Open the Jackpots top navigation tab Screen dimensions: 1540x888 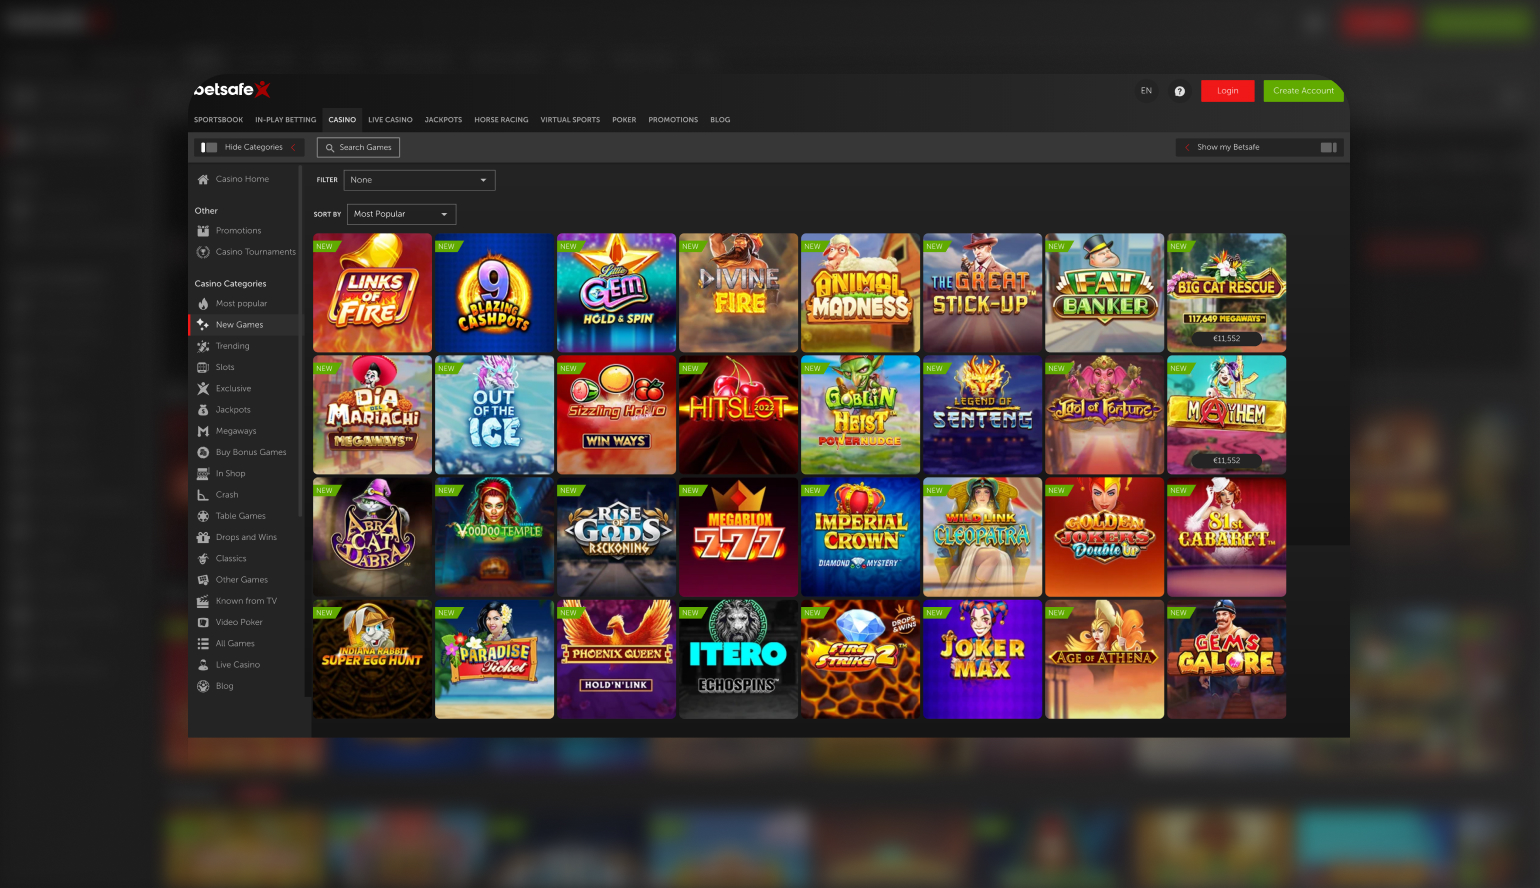coord(443,120)
